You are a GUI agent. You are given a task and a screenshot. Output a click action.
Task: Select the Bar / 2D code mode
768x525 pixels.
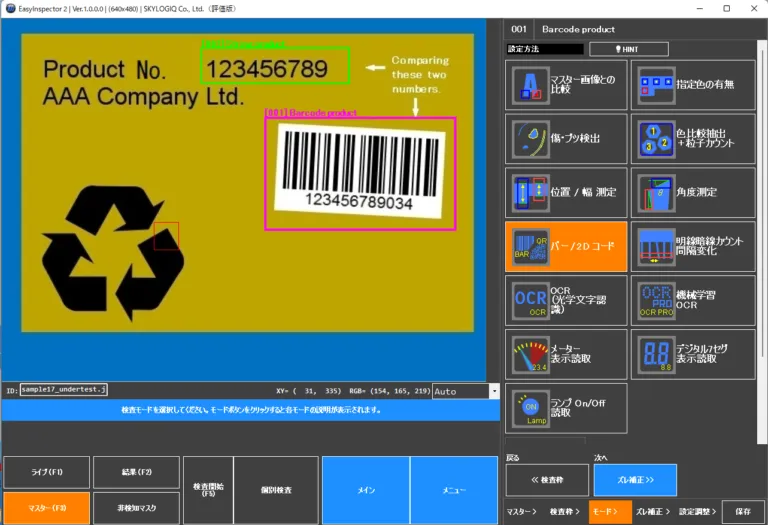[566, 246]
